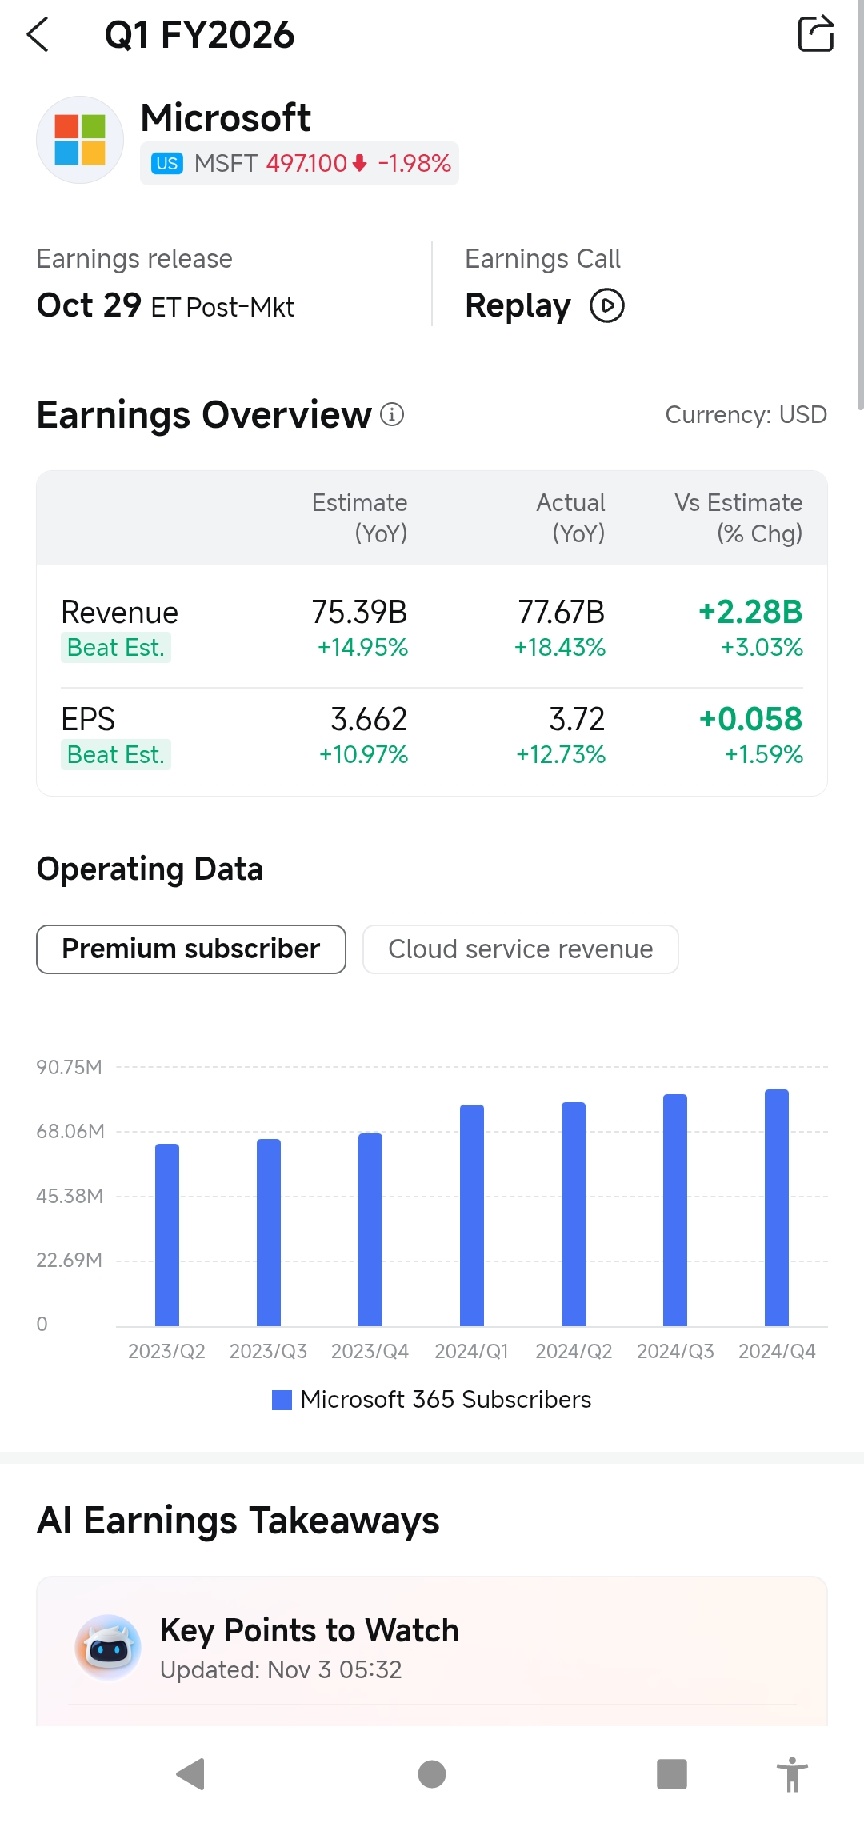Tap the EPS Beat Est. badge
This screenshot has width=864, height=1822.
115,755
